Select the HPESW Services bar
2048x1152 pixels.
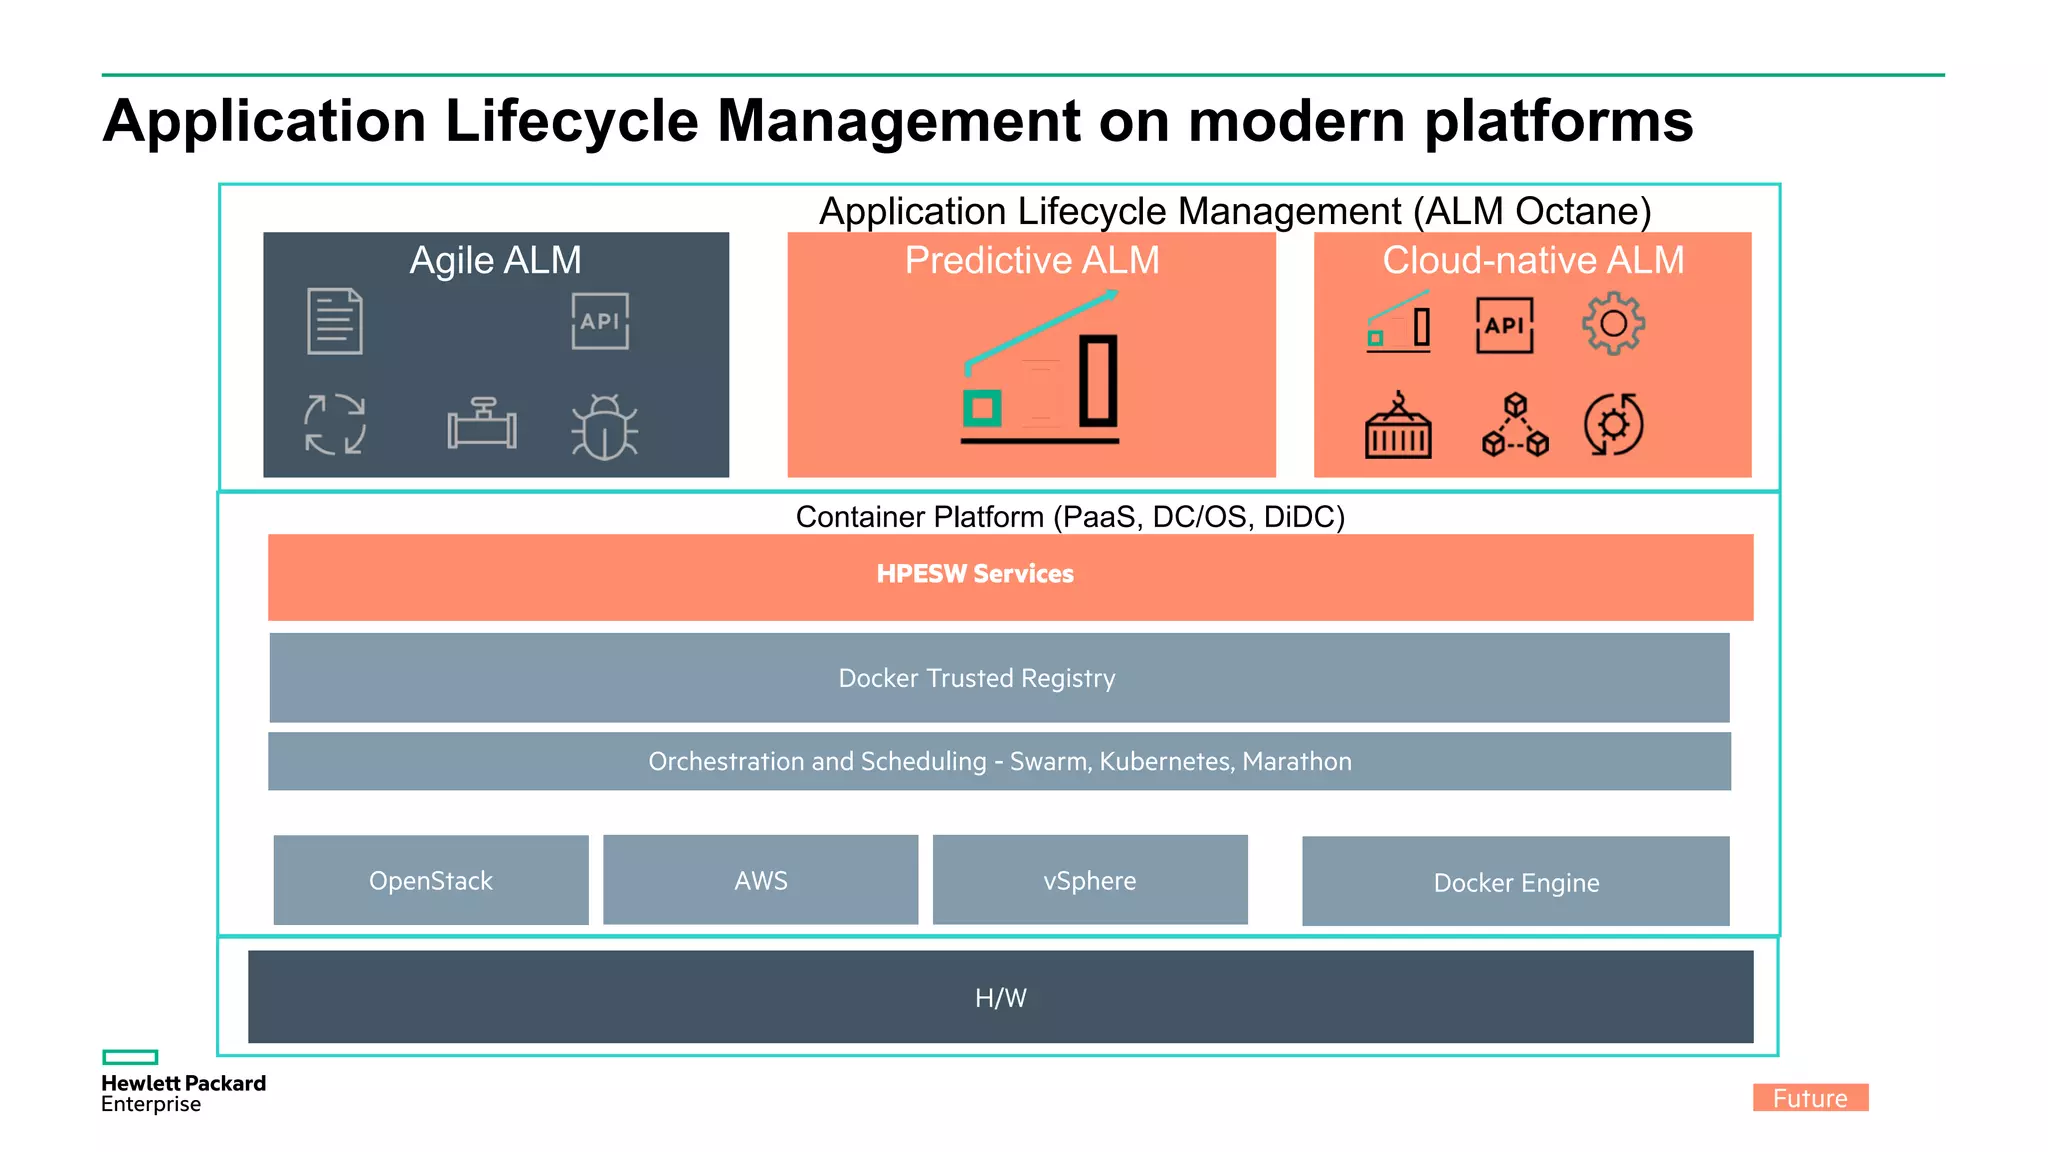pyautogui.click(x=1010, y=577)
